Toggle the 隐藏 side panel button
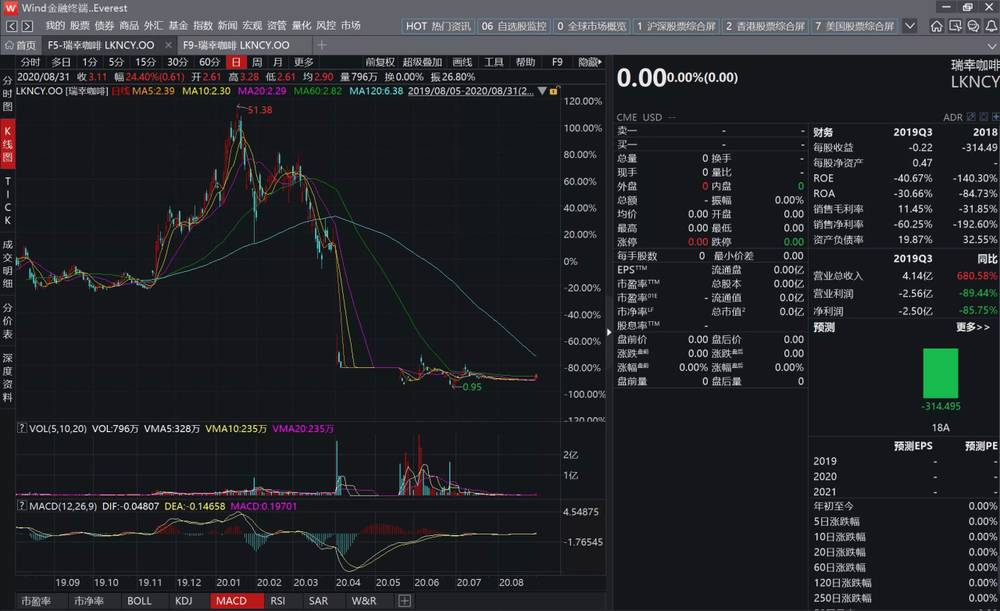This screenshot has height=611, width=1000. [x=589, y=62]
